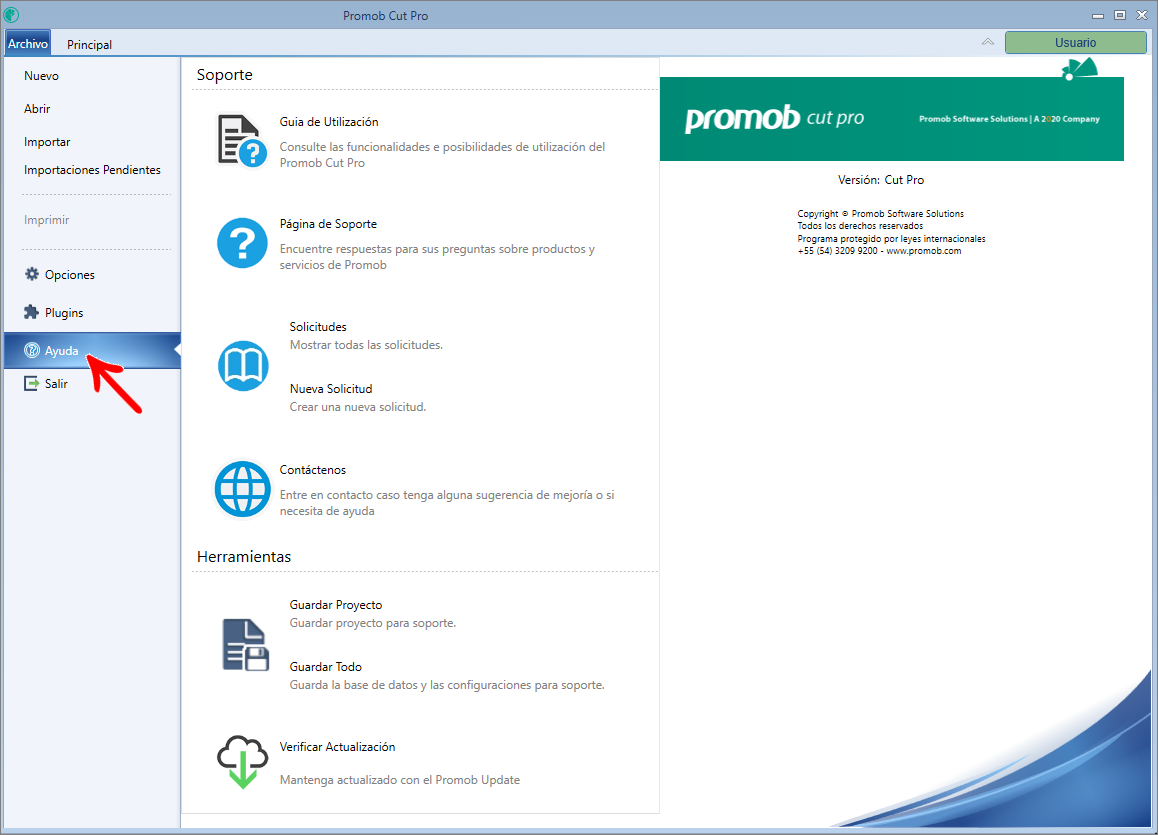
Task: Open the Contáctenos link
Action: (312, 470)
